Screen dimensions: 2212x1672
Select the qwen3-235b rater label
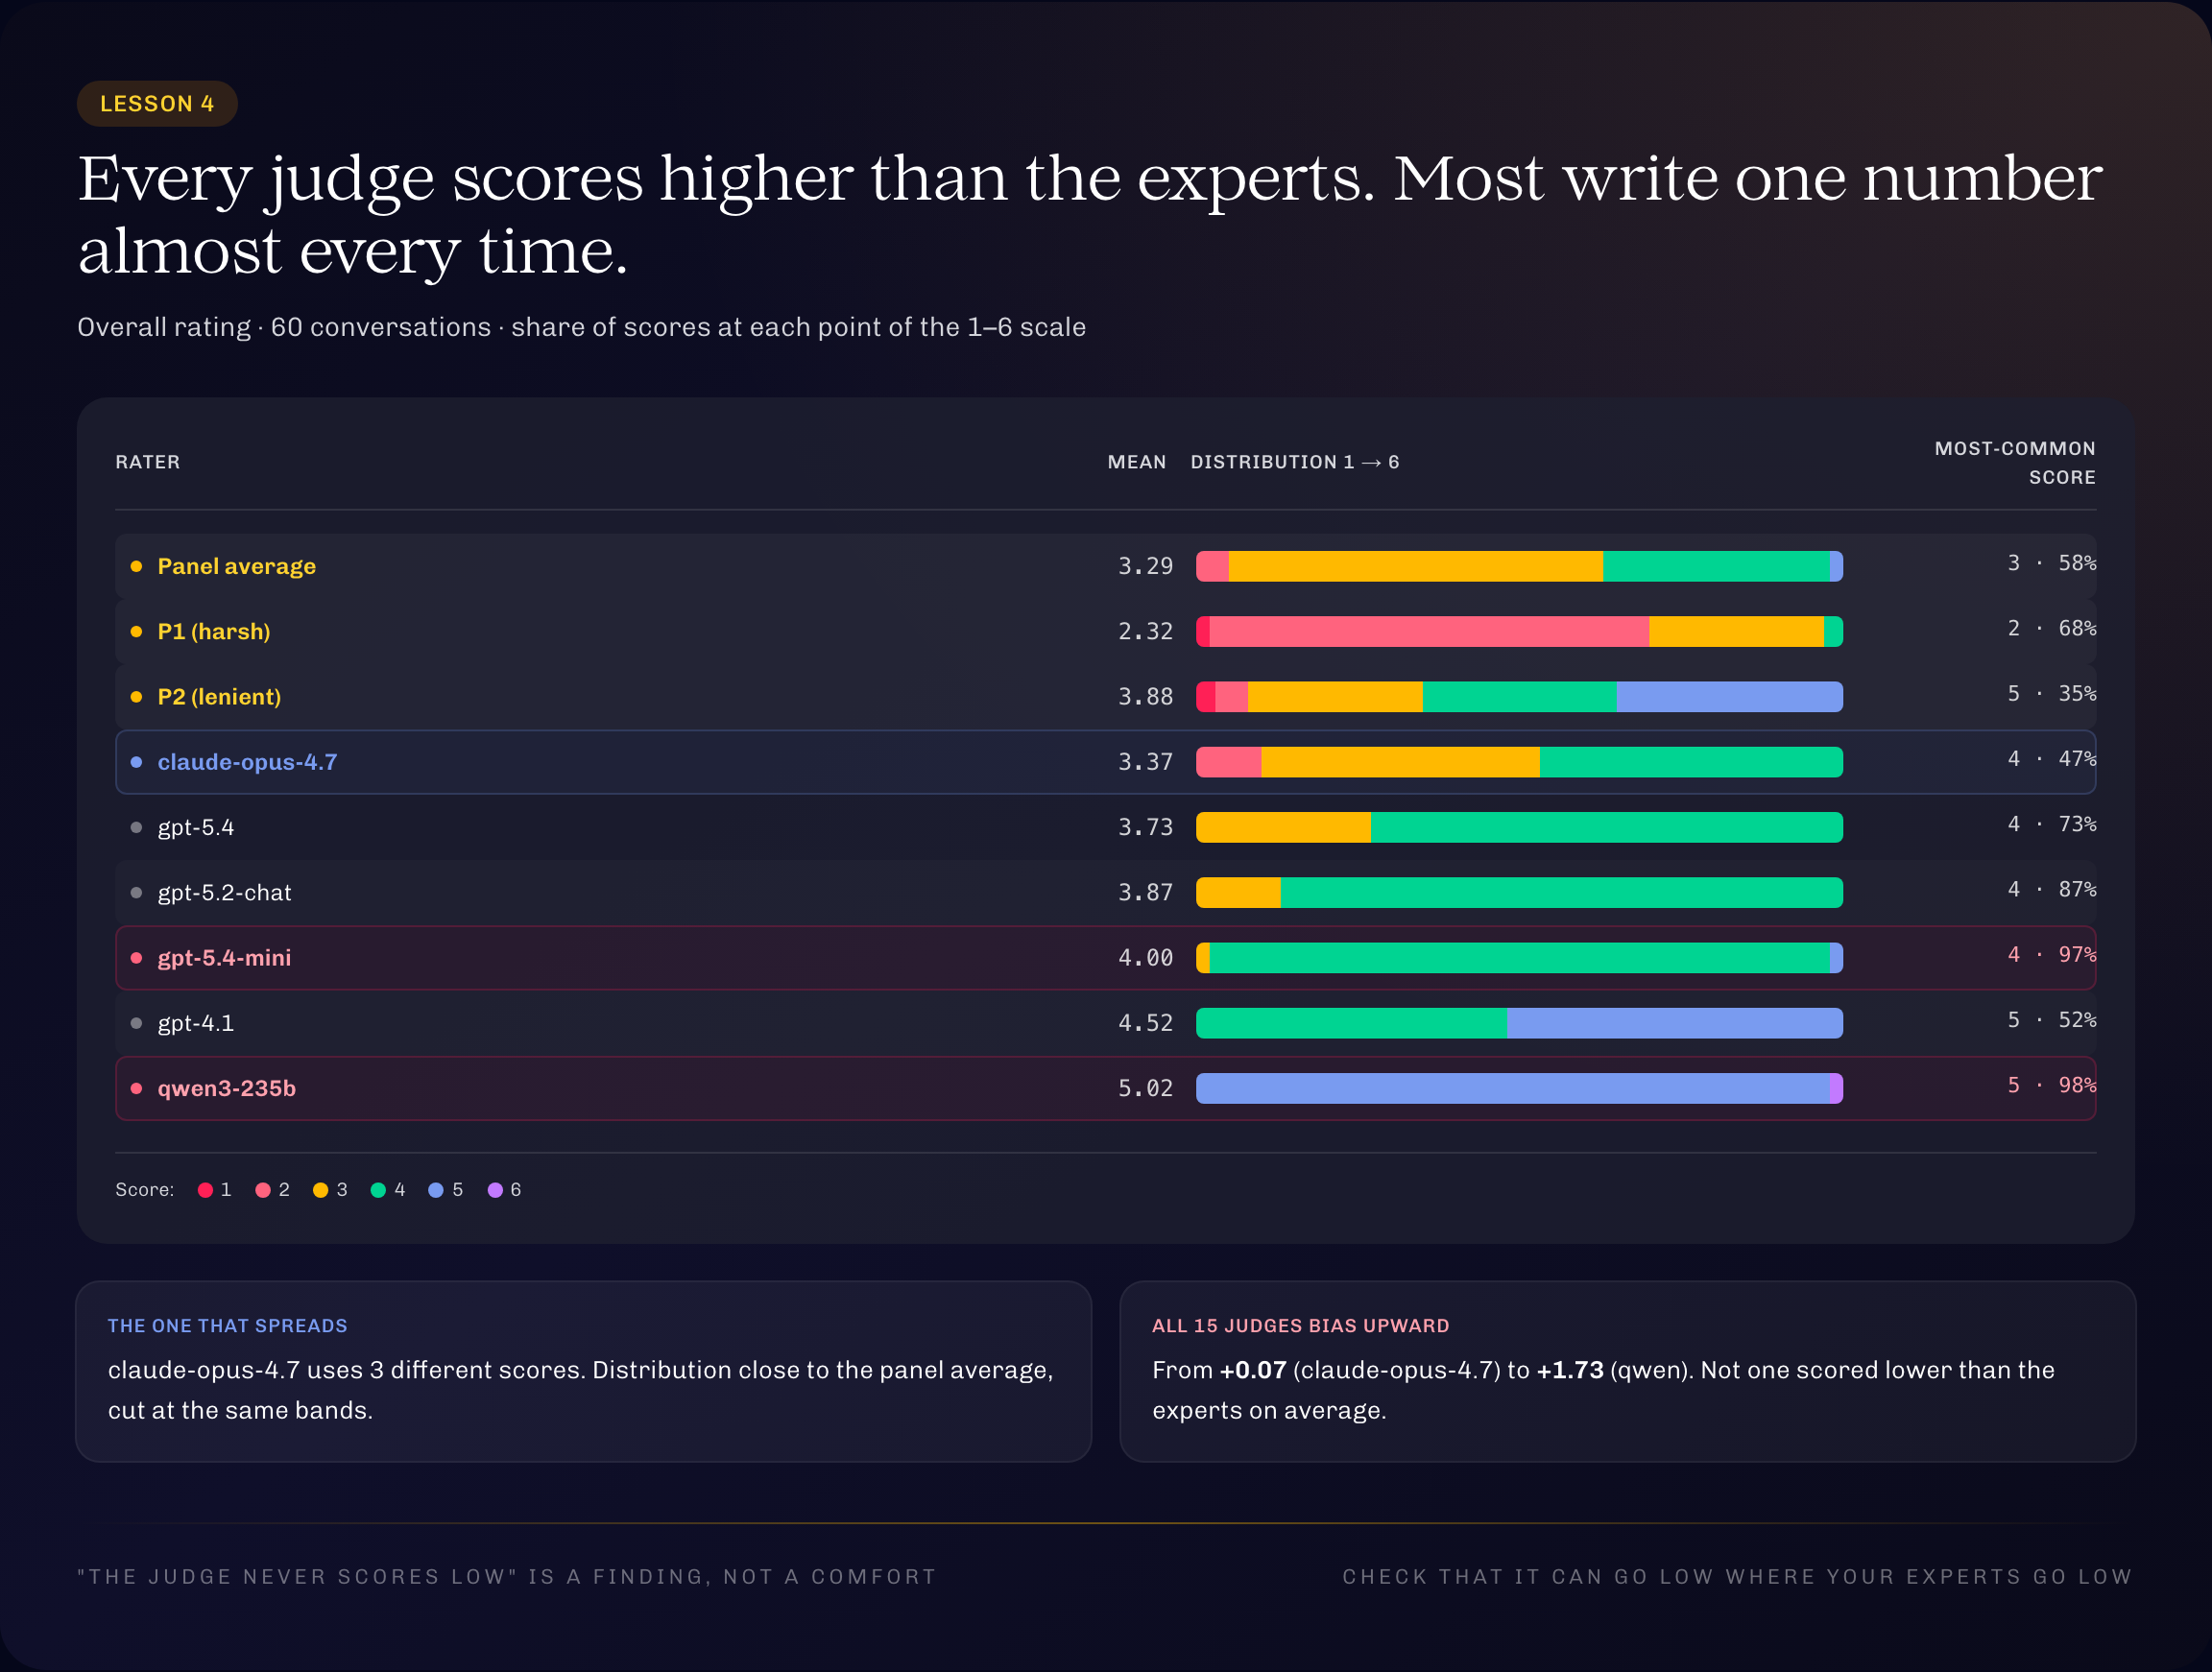226,1088
